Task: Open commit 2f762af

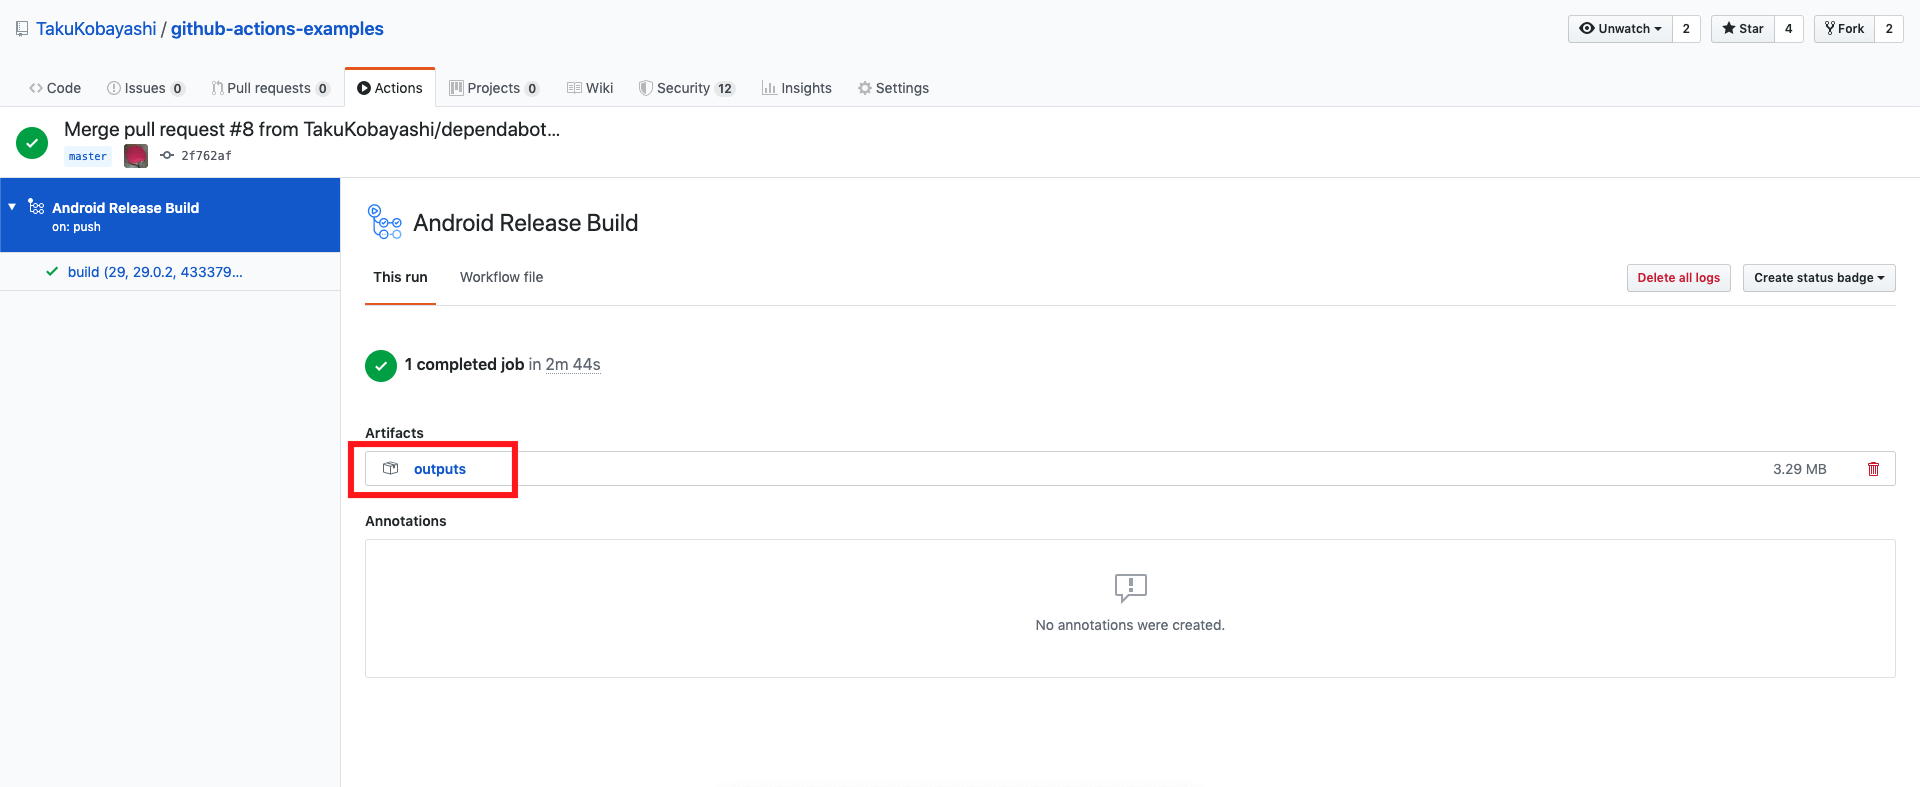Action: tap(206, 156)
